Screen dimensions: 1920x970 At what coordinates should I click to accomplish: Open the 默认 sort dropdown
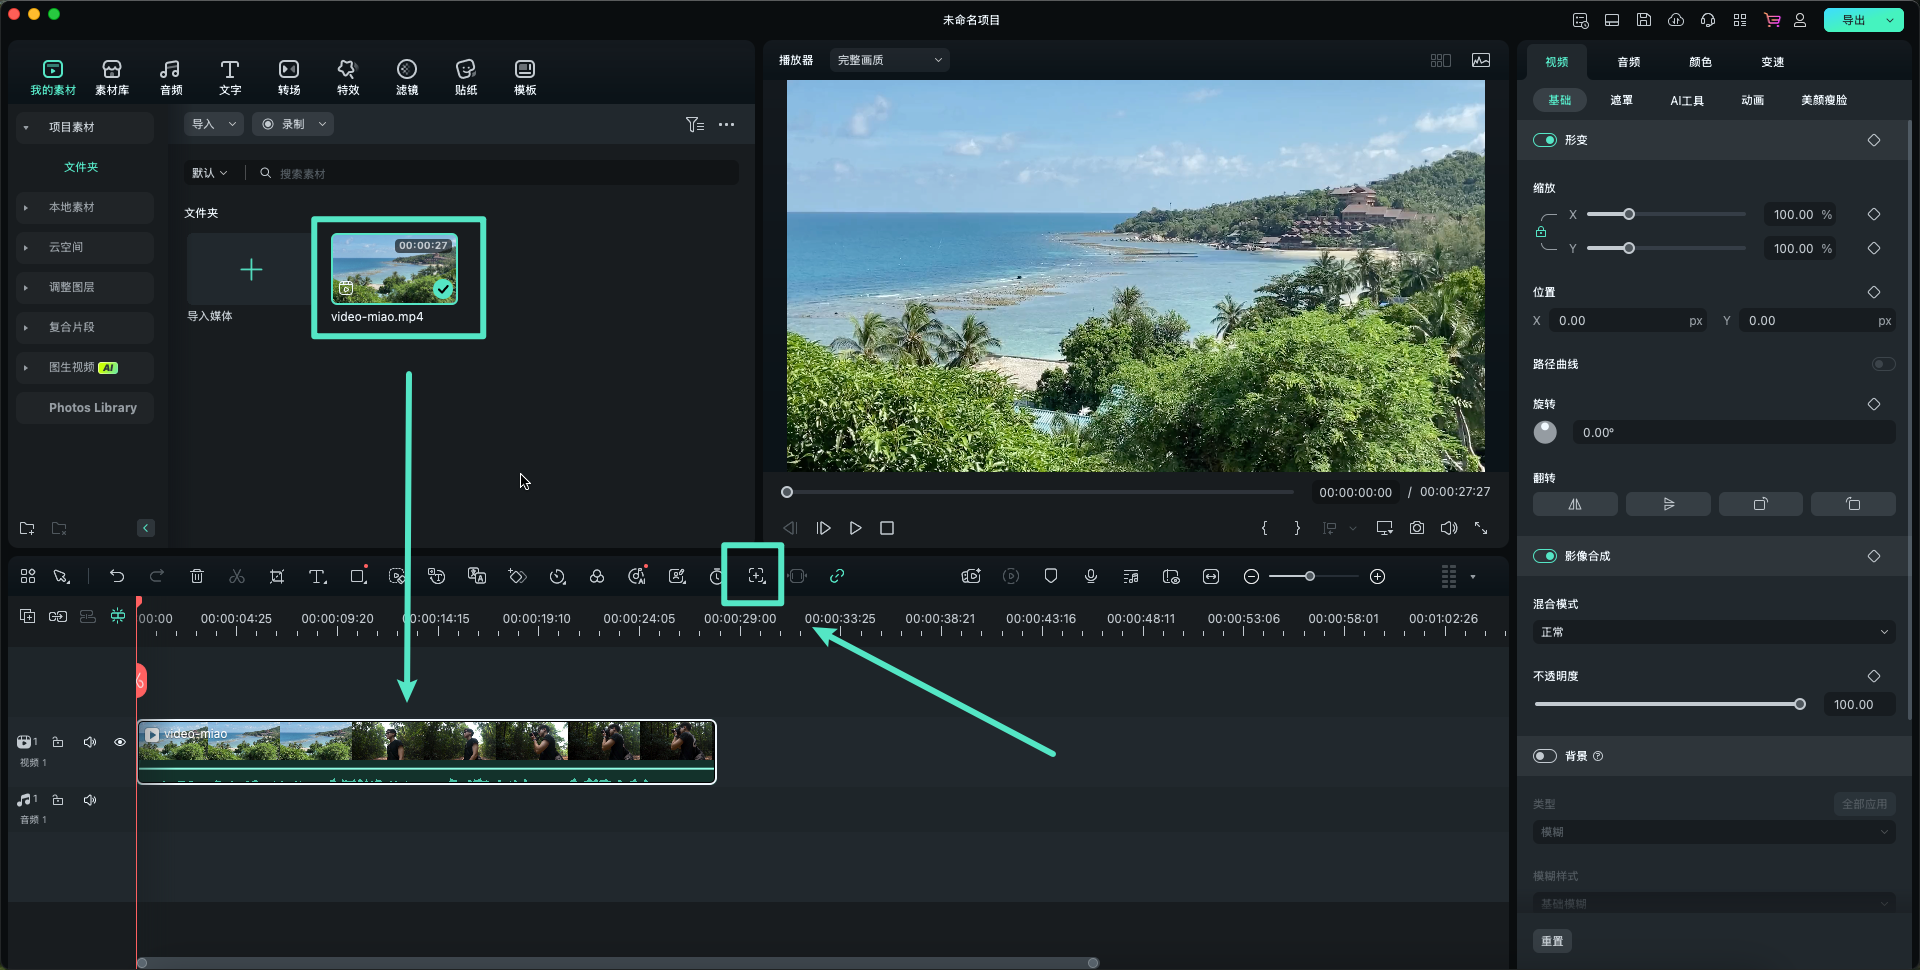coord(210,173)
